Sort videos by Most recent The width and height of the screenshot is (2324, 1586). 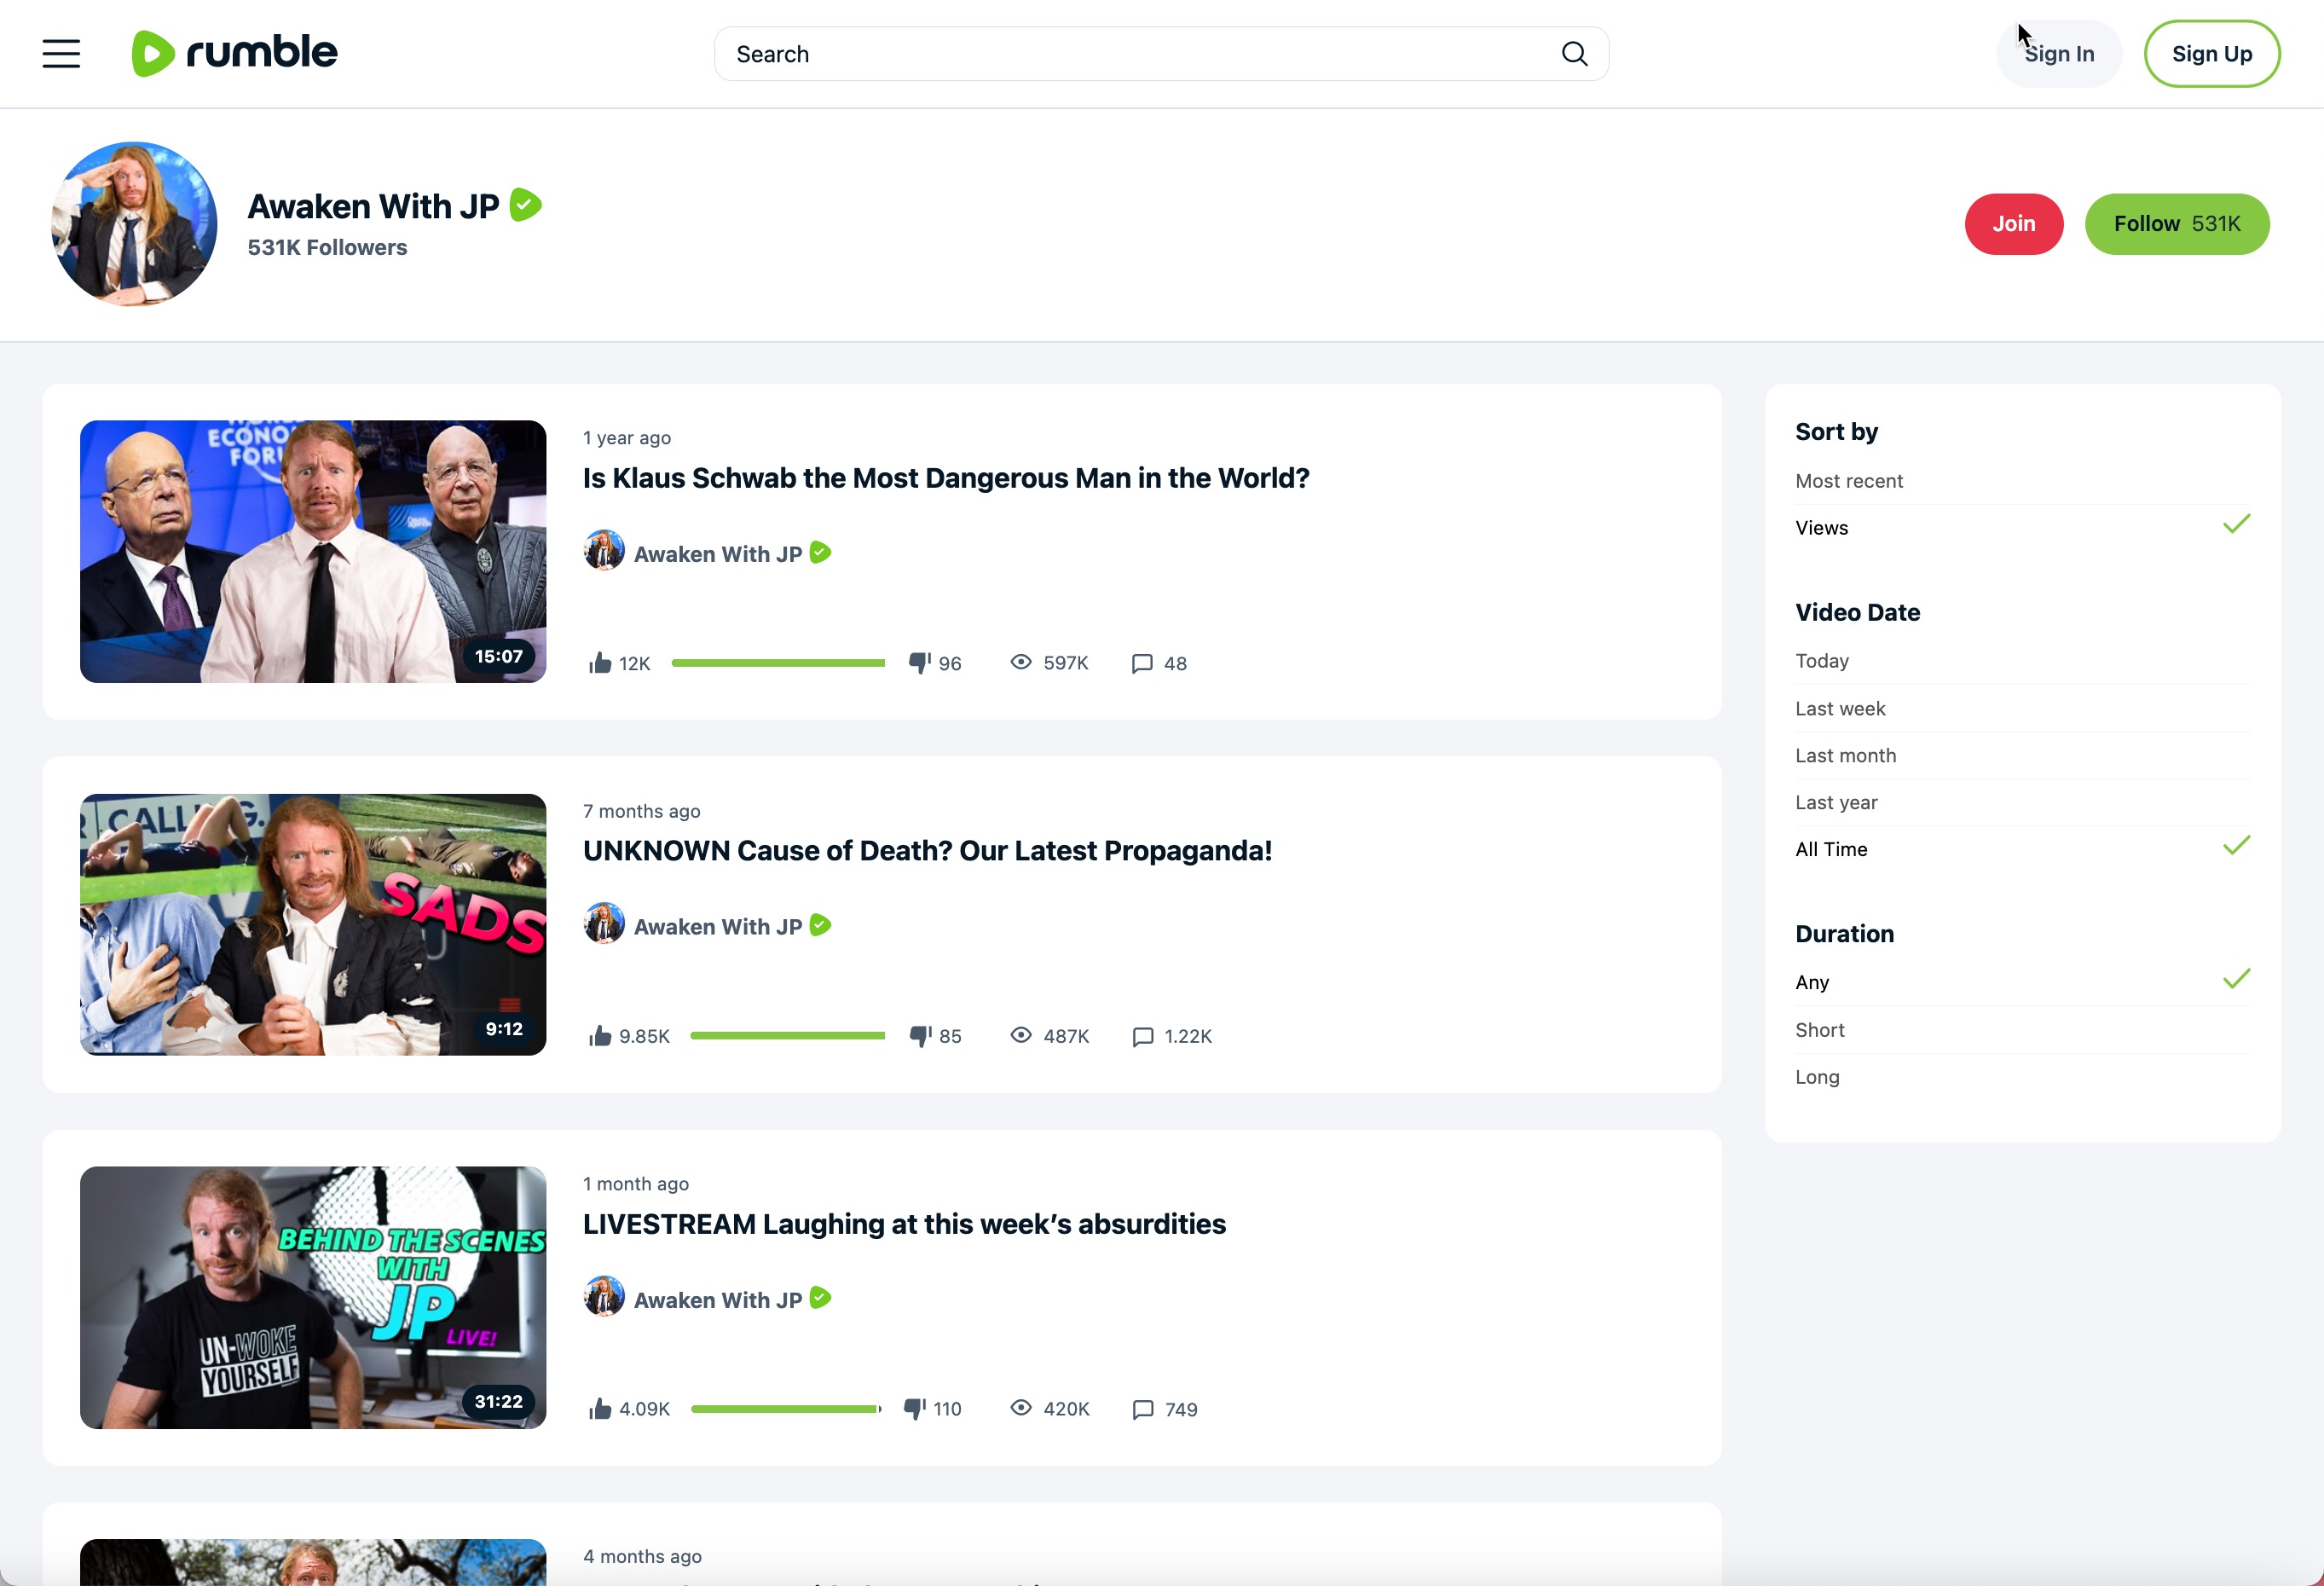[1849, 481]
